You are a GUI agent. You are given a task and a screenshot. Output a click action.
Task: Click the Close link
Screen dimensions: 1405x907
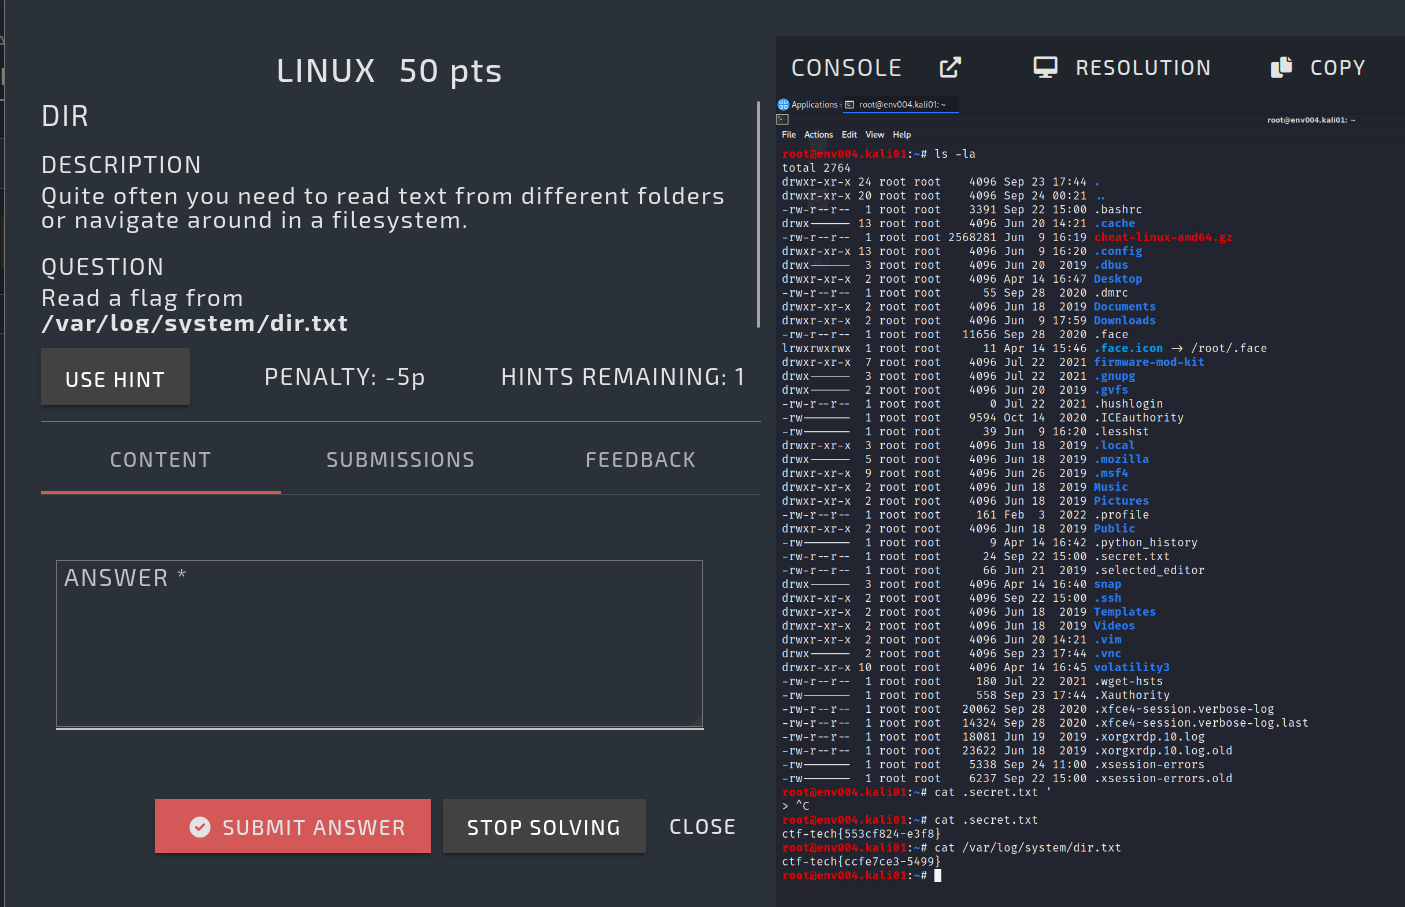pyautogui.click(x=702, y=827)
